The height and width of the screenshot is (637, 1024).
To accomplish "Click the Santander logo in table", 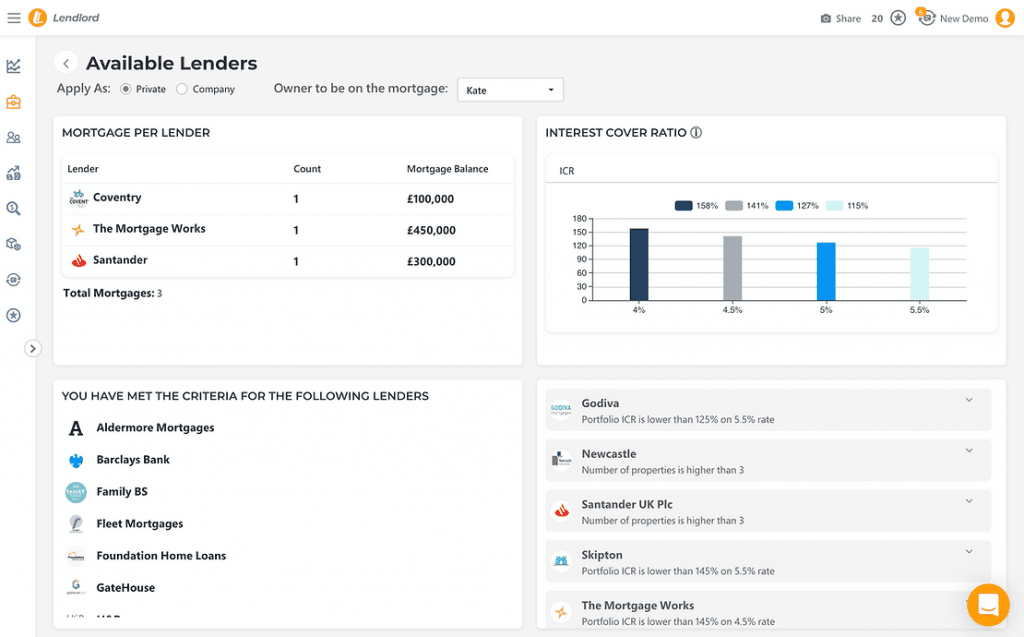I will [x=78, y=261].
